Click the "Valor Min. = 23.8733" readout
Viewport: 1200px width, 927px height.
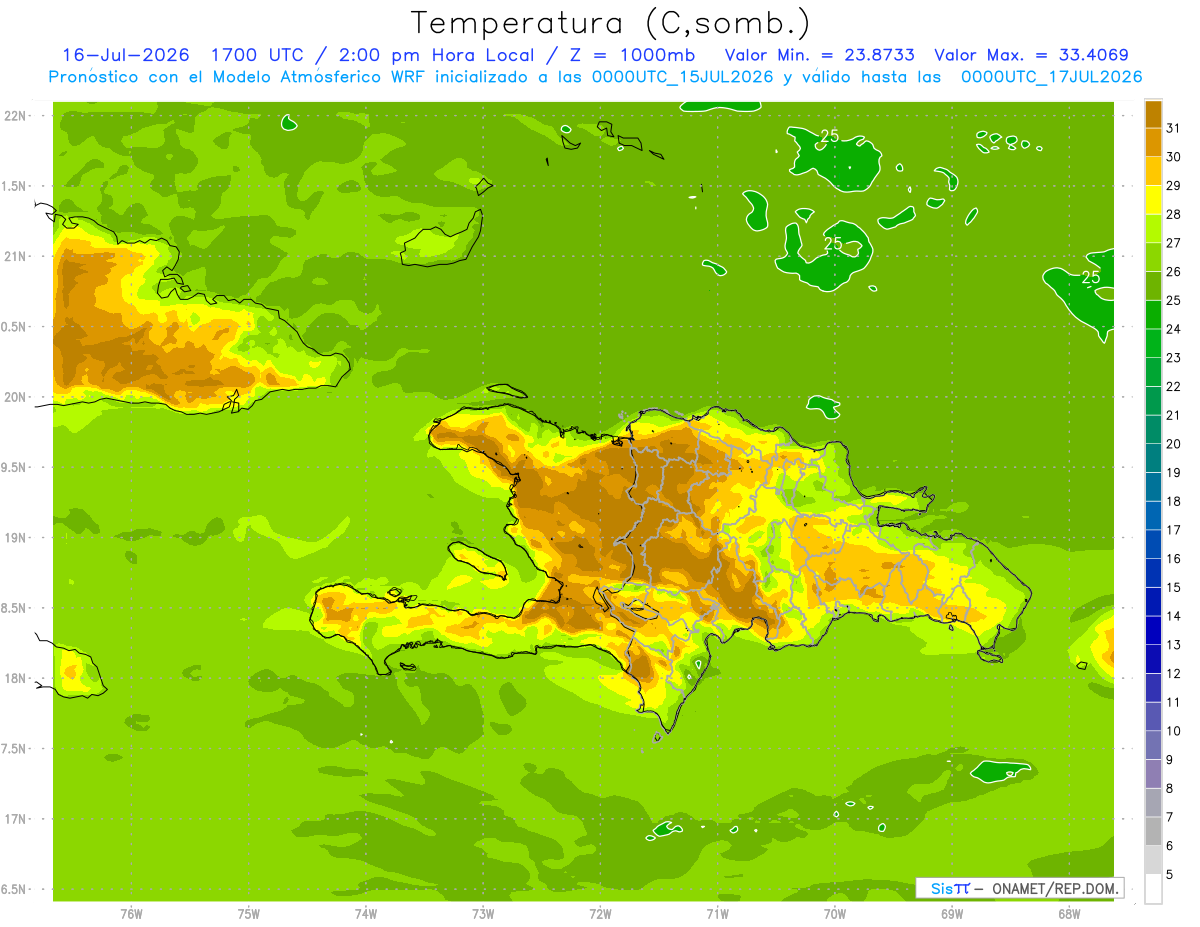(819, 55)
